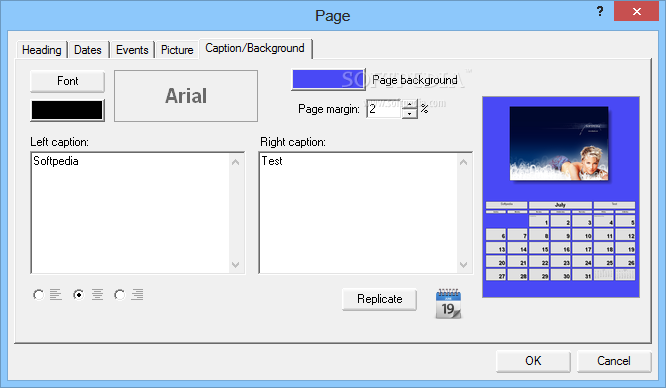Image resolution: width=666 pixels, height=388 pixels.
Task: Click the Page margin value field
Action: coord(384,109)
